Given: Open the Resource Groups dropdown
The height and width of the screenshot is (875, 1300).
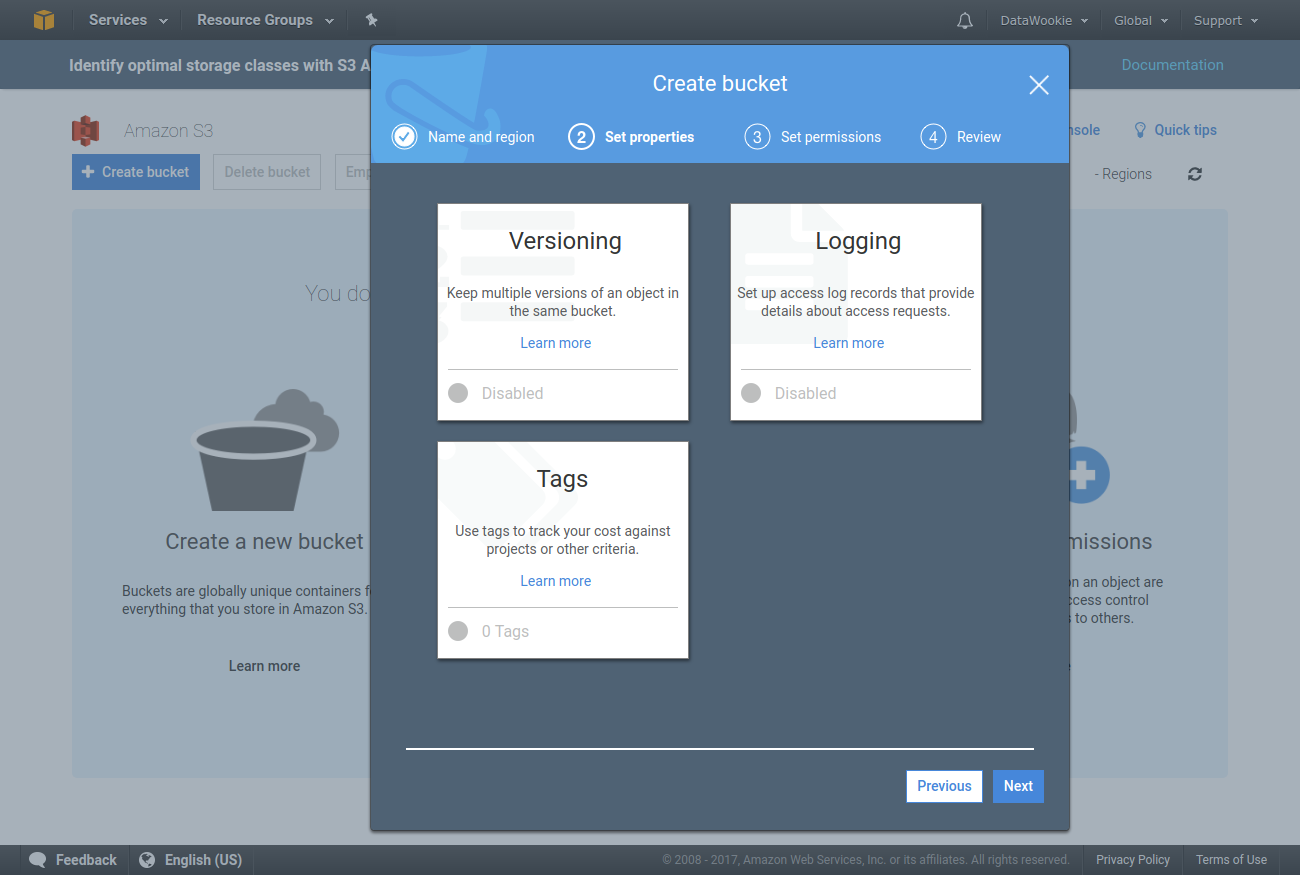Looking at the screenshot, I should pos(265,20).
